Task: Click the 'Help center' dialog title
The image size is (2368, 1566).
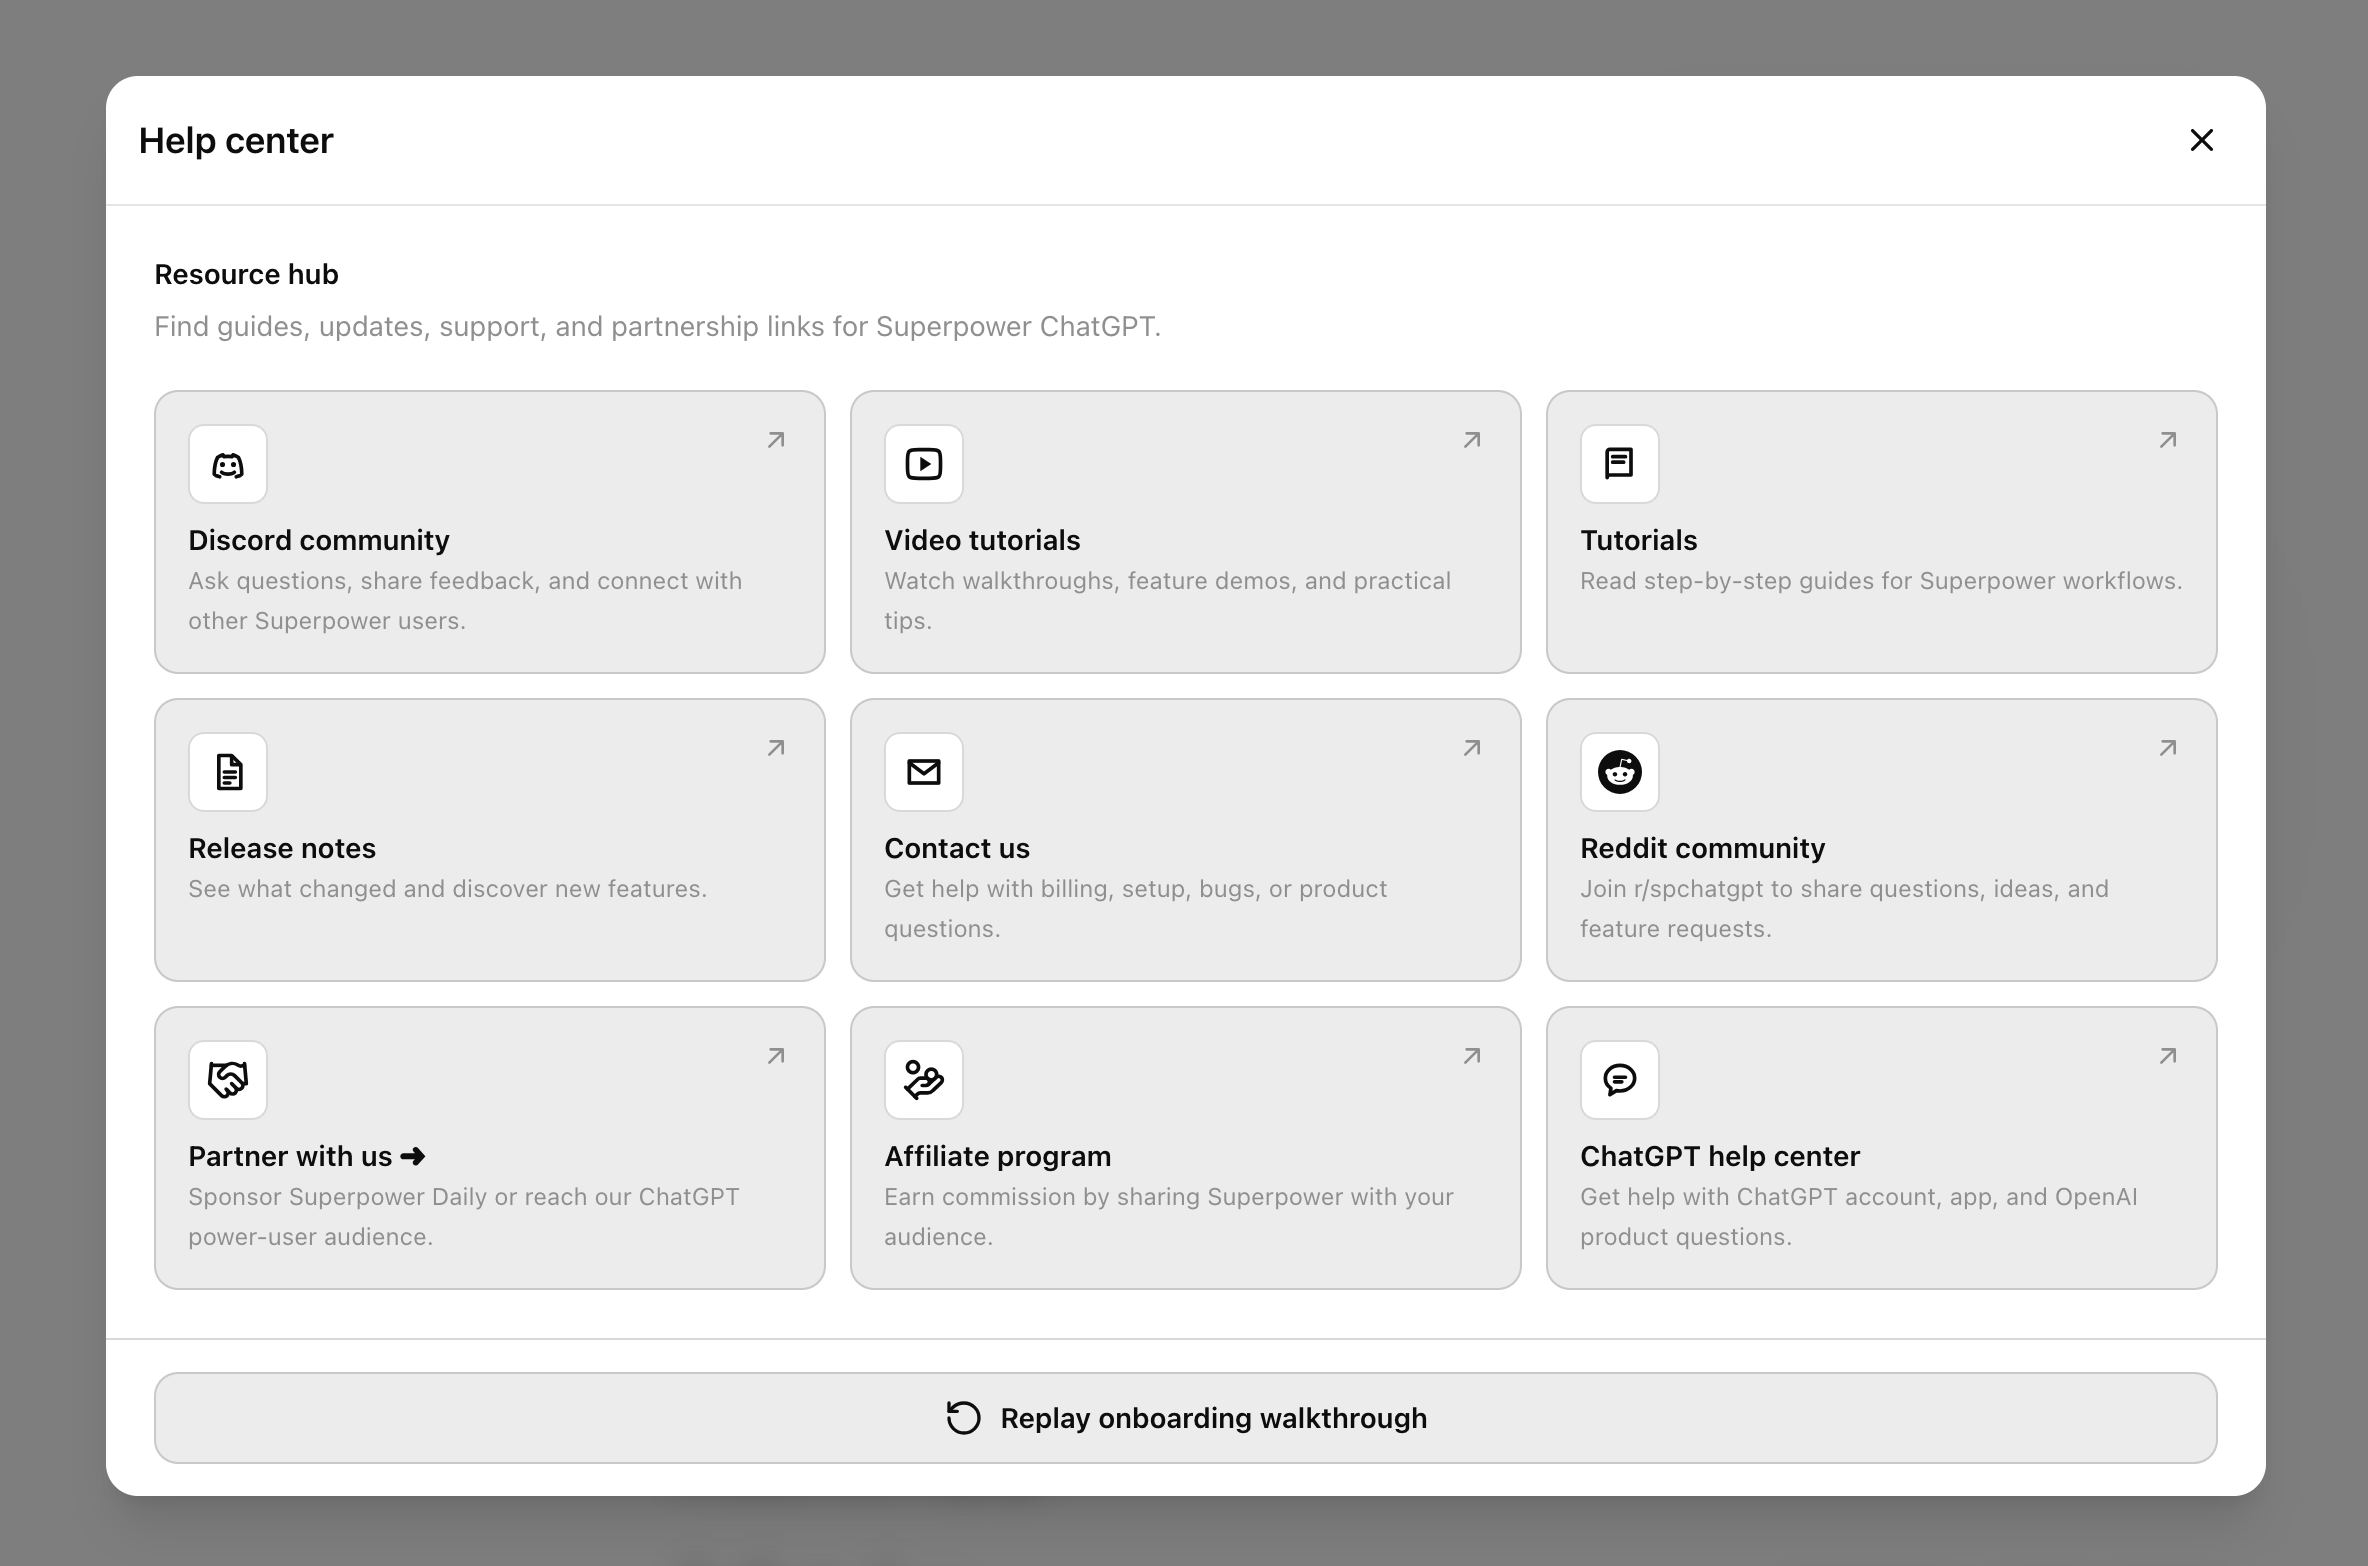Action: tap(236, 141)
